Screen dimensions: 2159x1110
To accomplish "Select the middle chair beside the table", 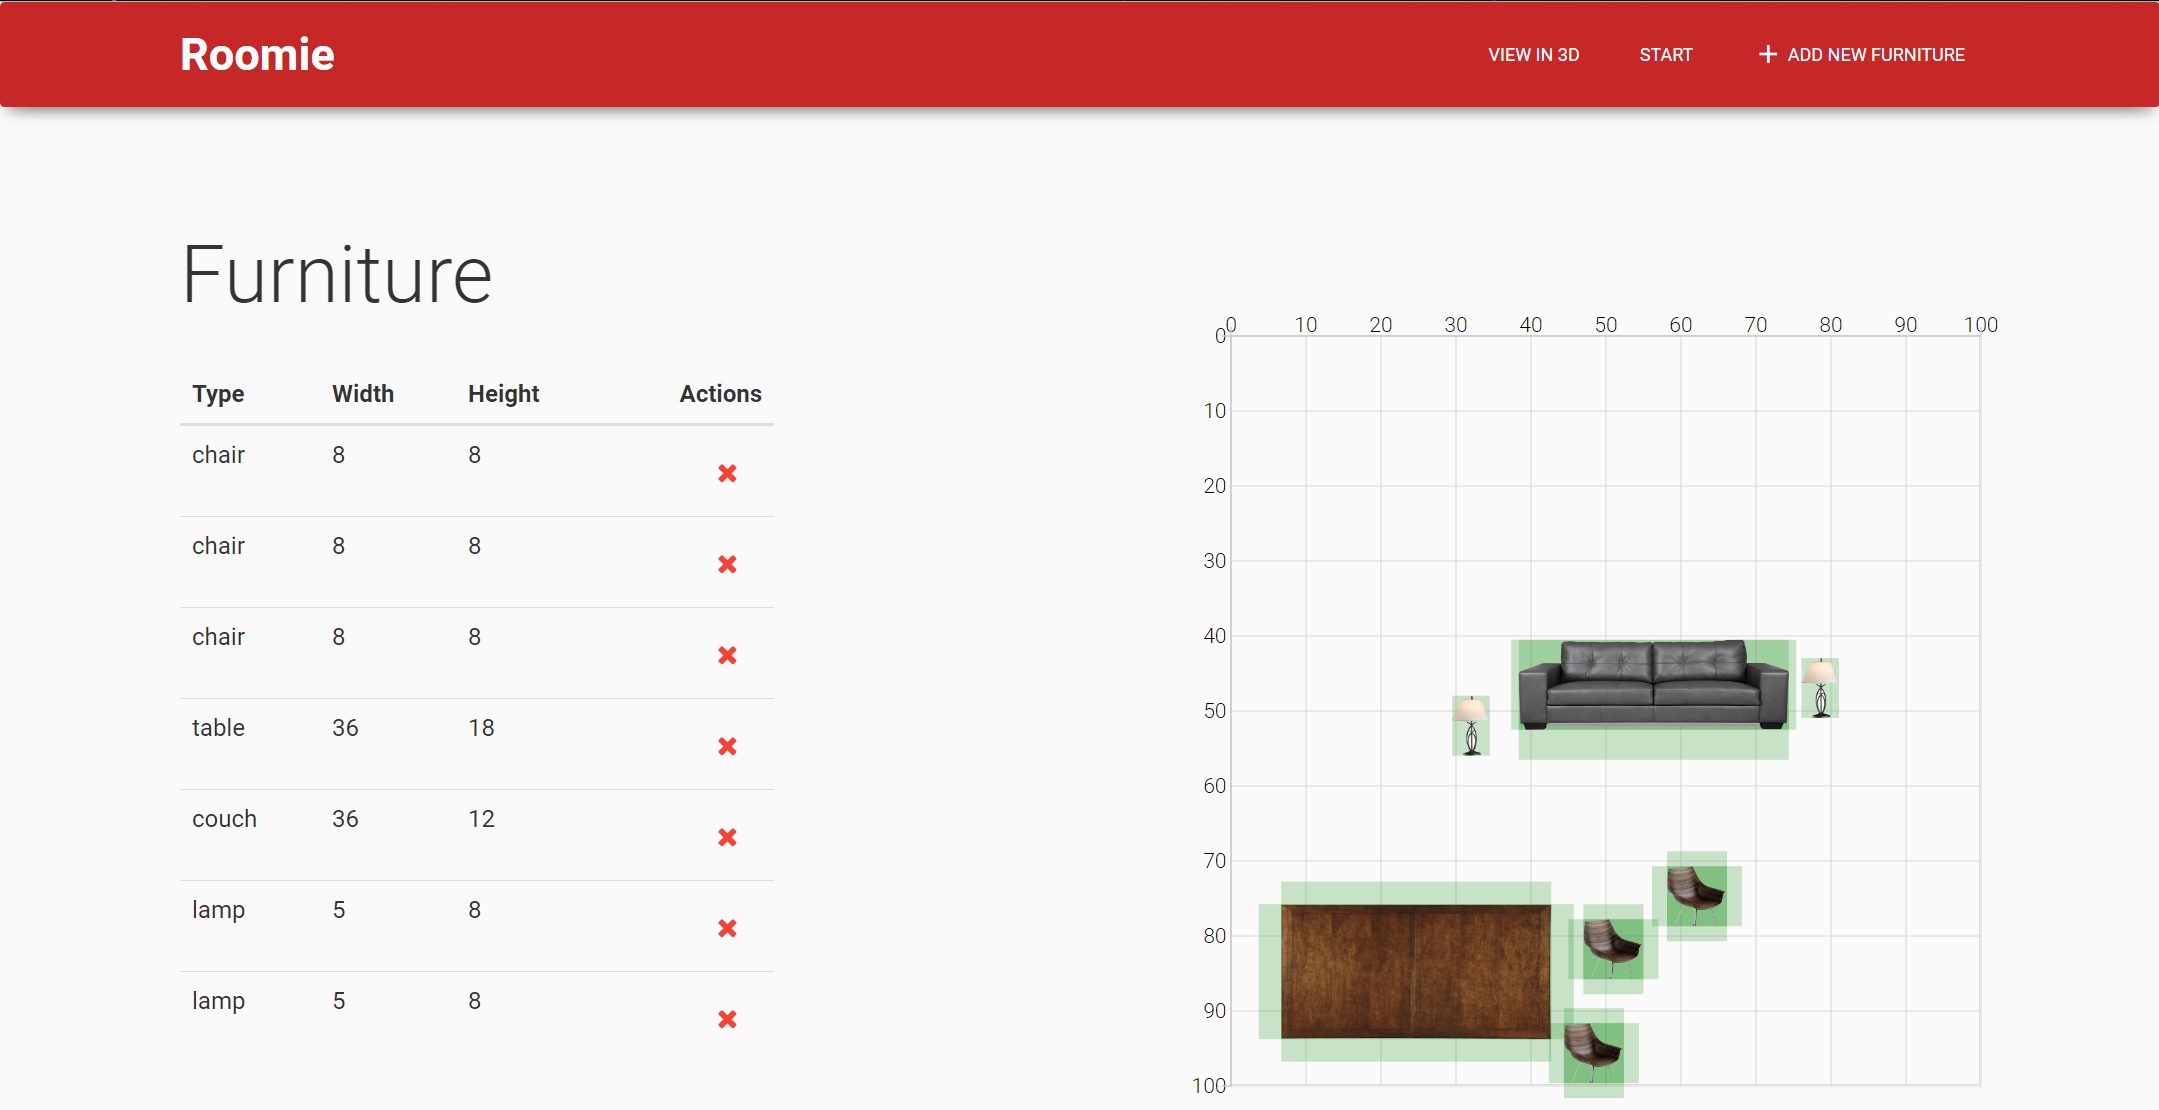I will point(1612,948).
